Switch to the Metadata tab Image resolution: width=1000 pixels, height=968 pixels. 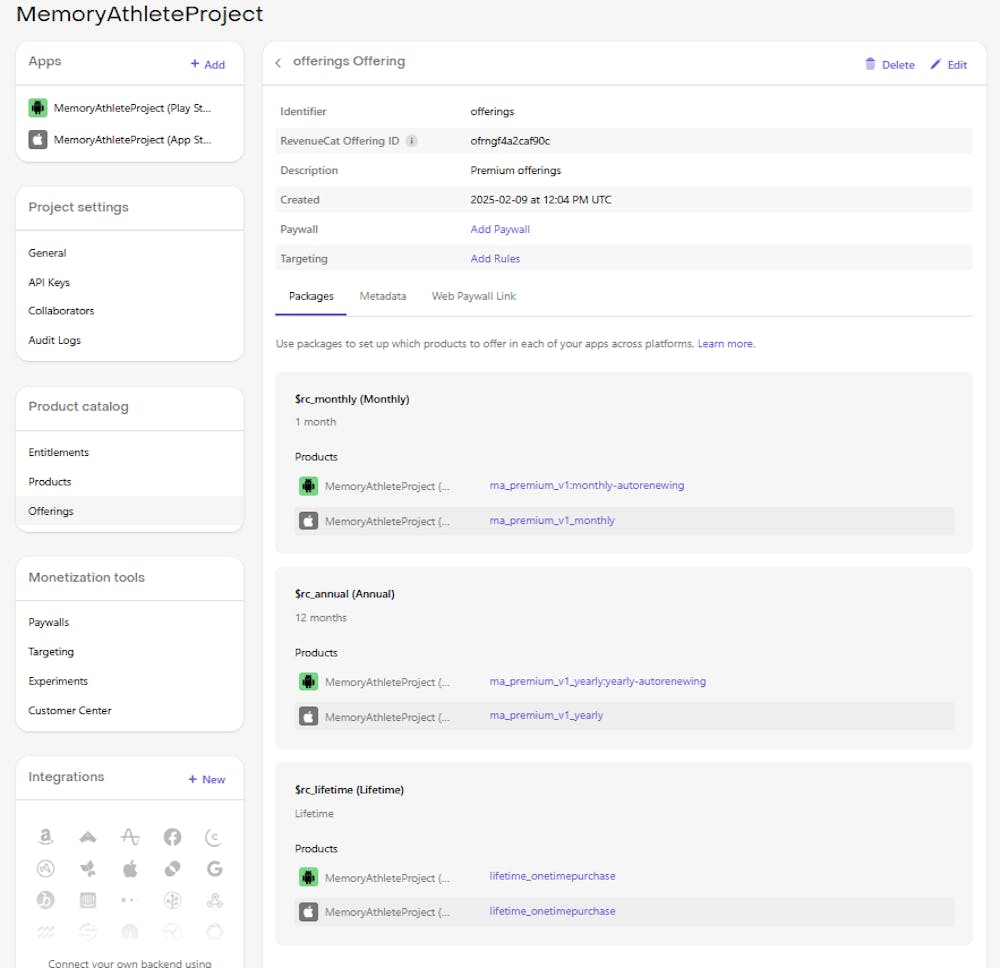click(383, 296)
